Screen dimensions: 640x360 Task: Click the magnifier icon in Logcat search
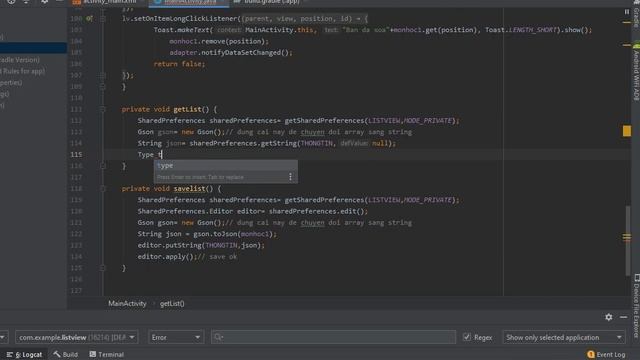click(x=218, y=337)
